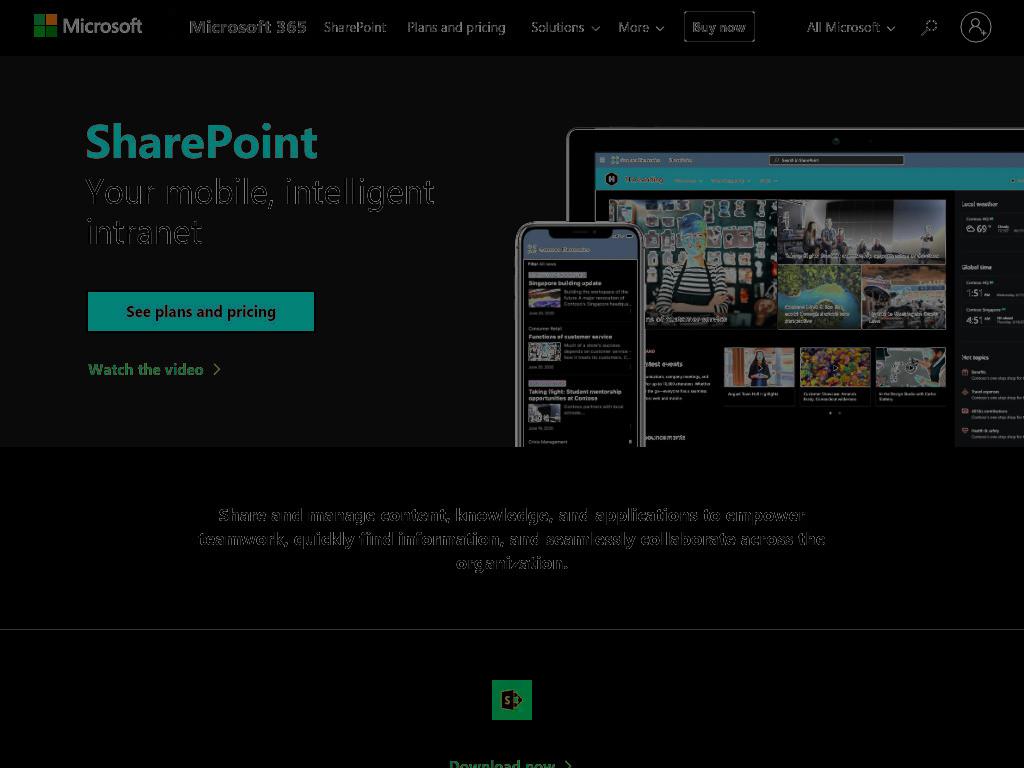Click the Microsoft 365 link
Viewport: 1024px width, 768px height.
[x=248, y=27]
